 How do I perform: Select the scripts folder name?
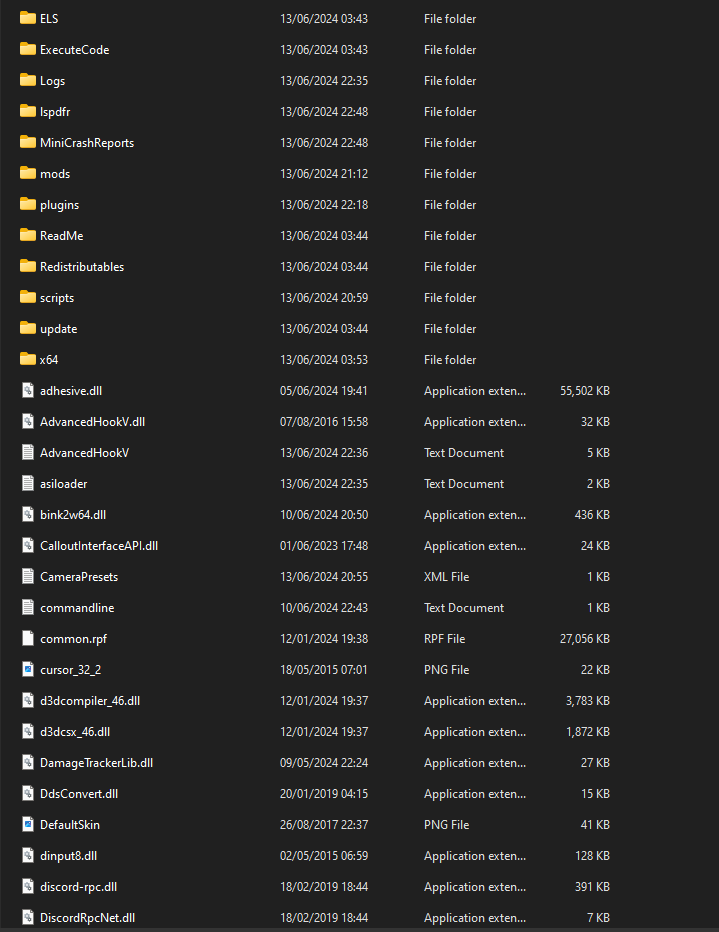tap(57, 298)
